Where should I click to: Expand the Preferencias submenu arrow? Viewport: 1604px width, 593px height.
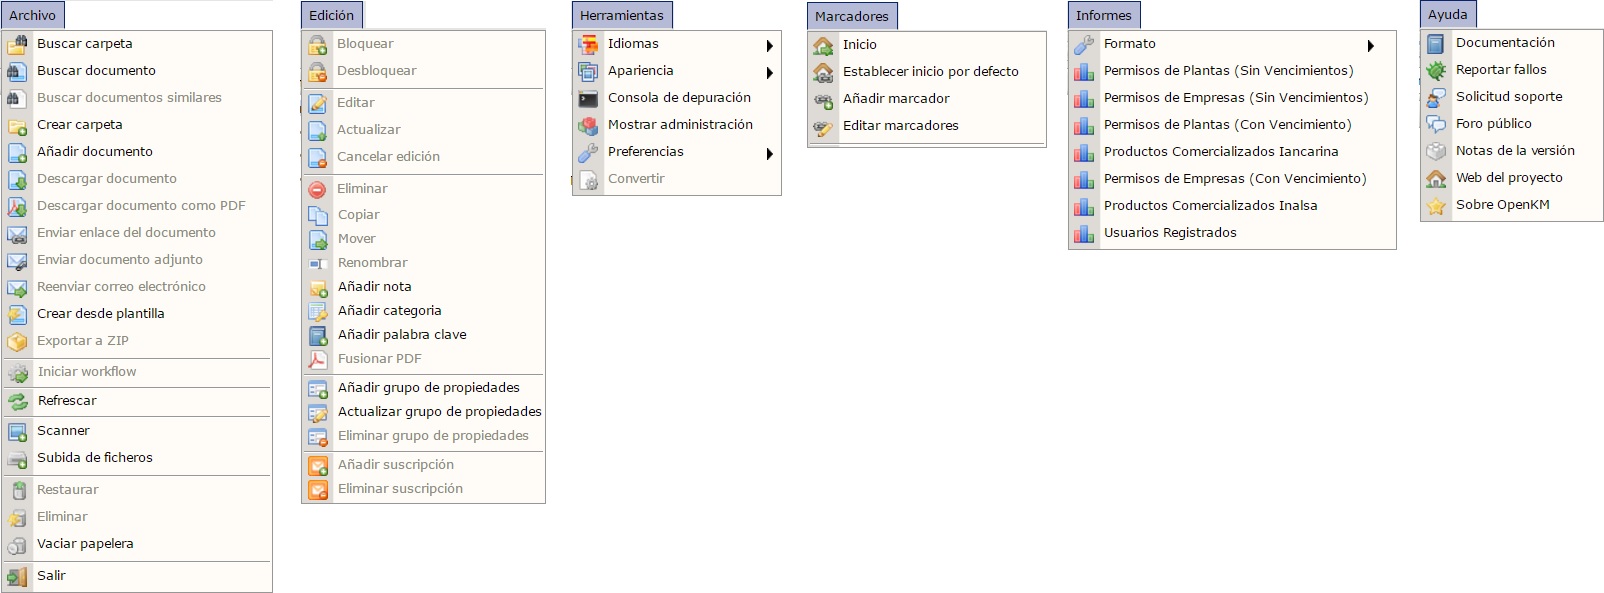(x=770, y=153)
